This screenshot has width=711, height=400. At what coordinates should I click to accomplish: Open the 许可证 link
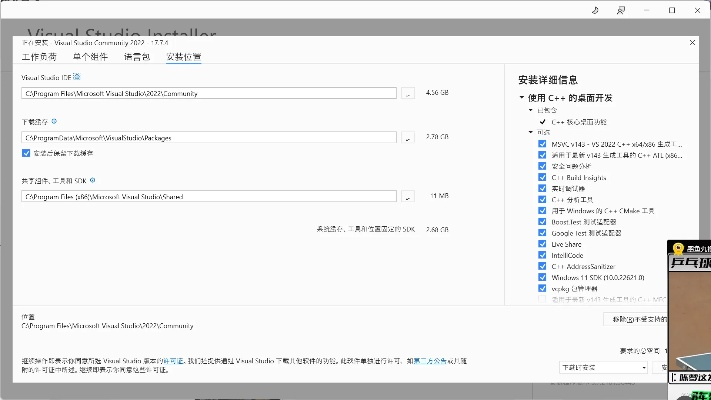[x=174, y=361]
